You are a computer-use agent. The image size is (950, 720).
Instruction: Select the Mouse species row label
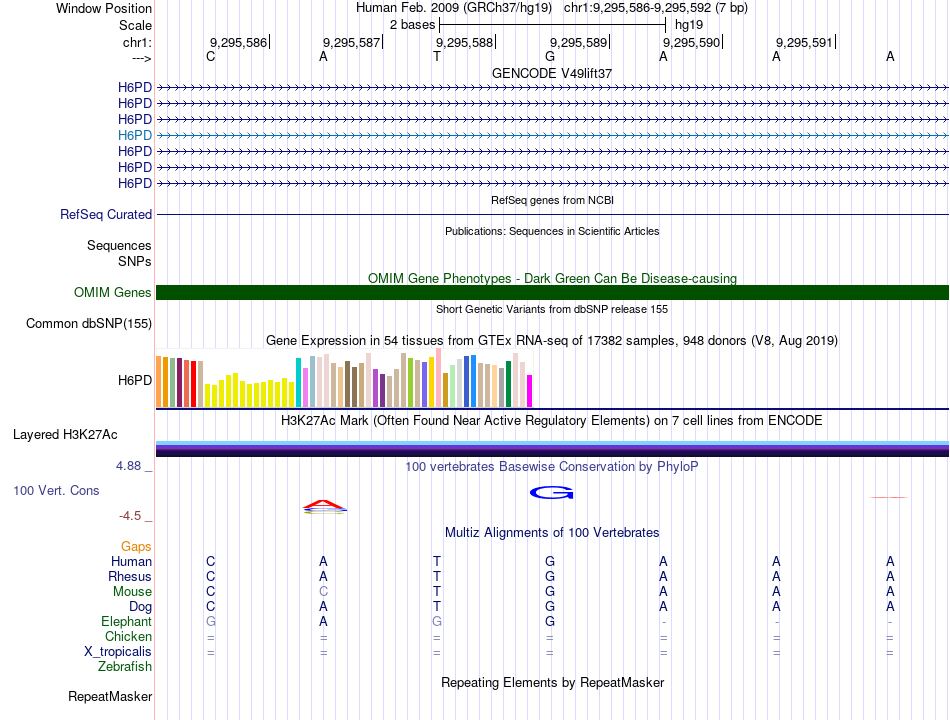click(132, 592)
